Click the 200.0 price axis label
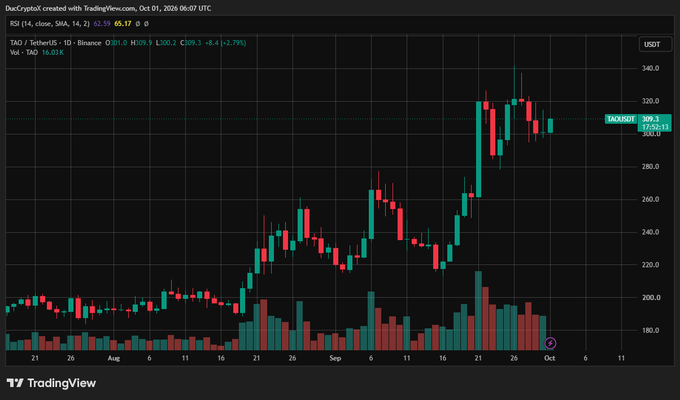Image resolution: width=680 pixels, height=400 pixels. (x=651, y=298)
